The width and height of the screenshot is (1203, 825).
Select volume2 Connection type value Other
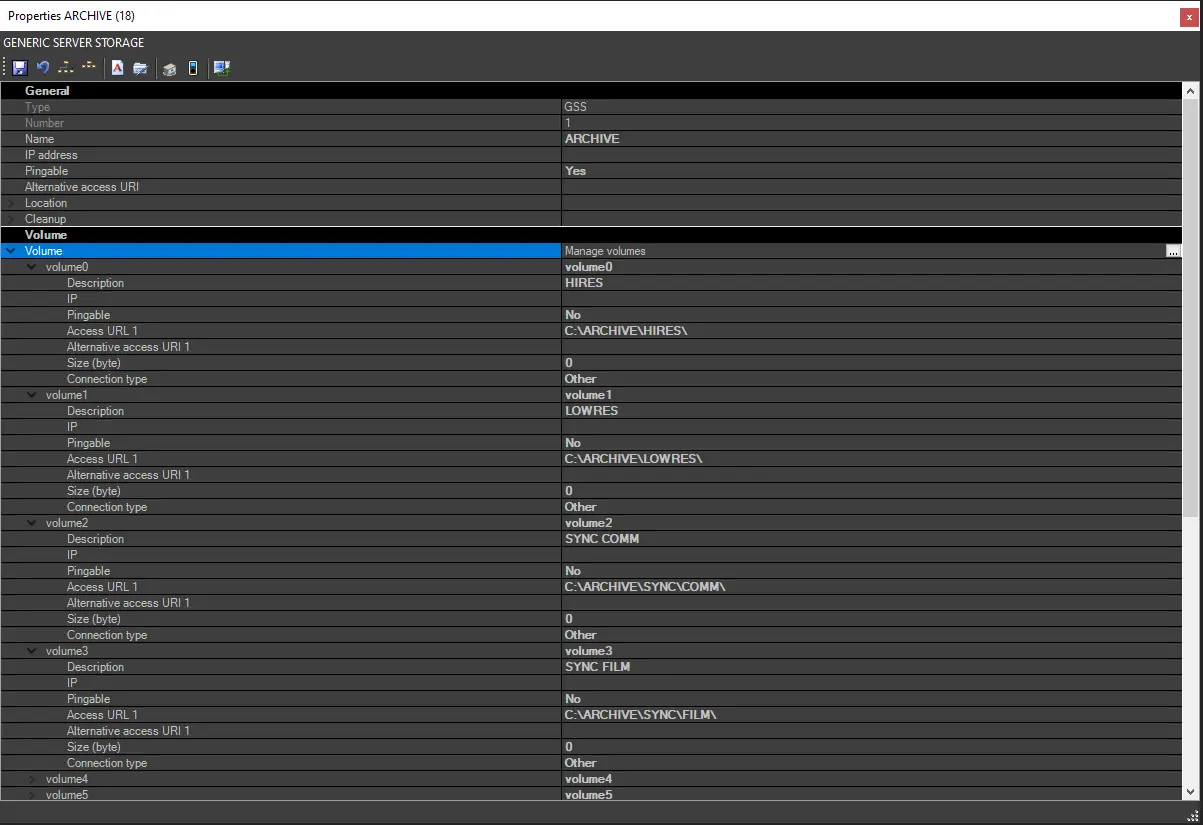point(580,635)
